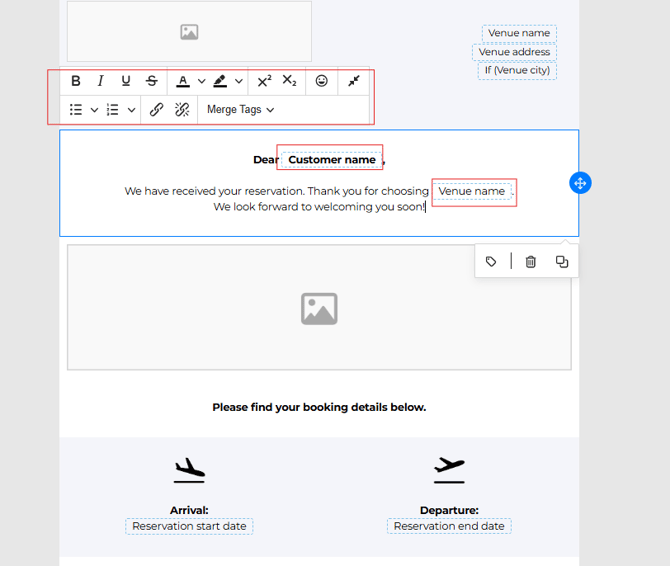Screen dimensions: 670x566
Task: Insert a hyperlink with the link icon
Action: pyautogui.click(x=156, y=110)
